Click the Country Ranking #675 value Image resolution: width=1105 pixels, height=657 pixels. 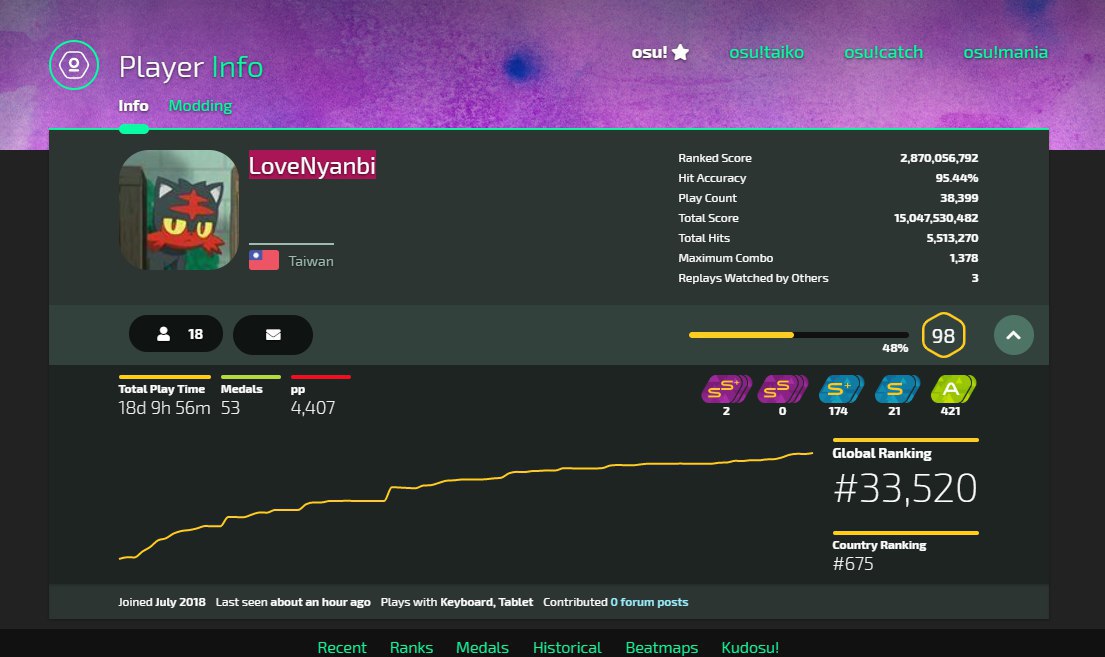click(x=853, y=564)
